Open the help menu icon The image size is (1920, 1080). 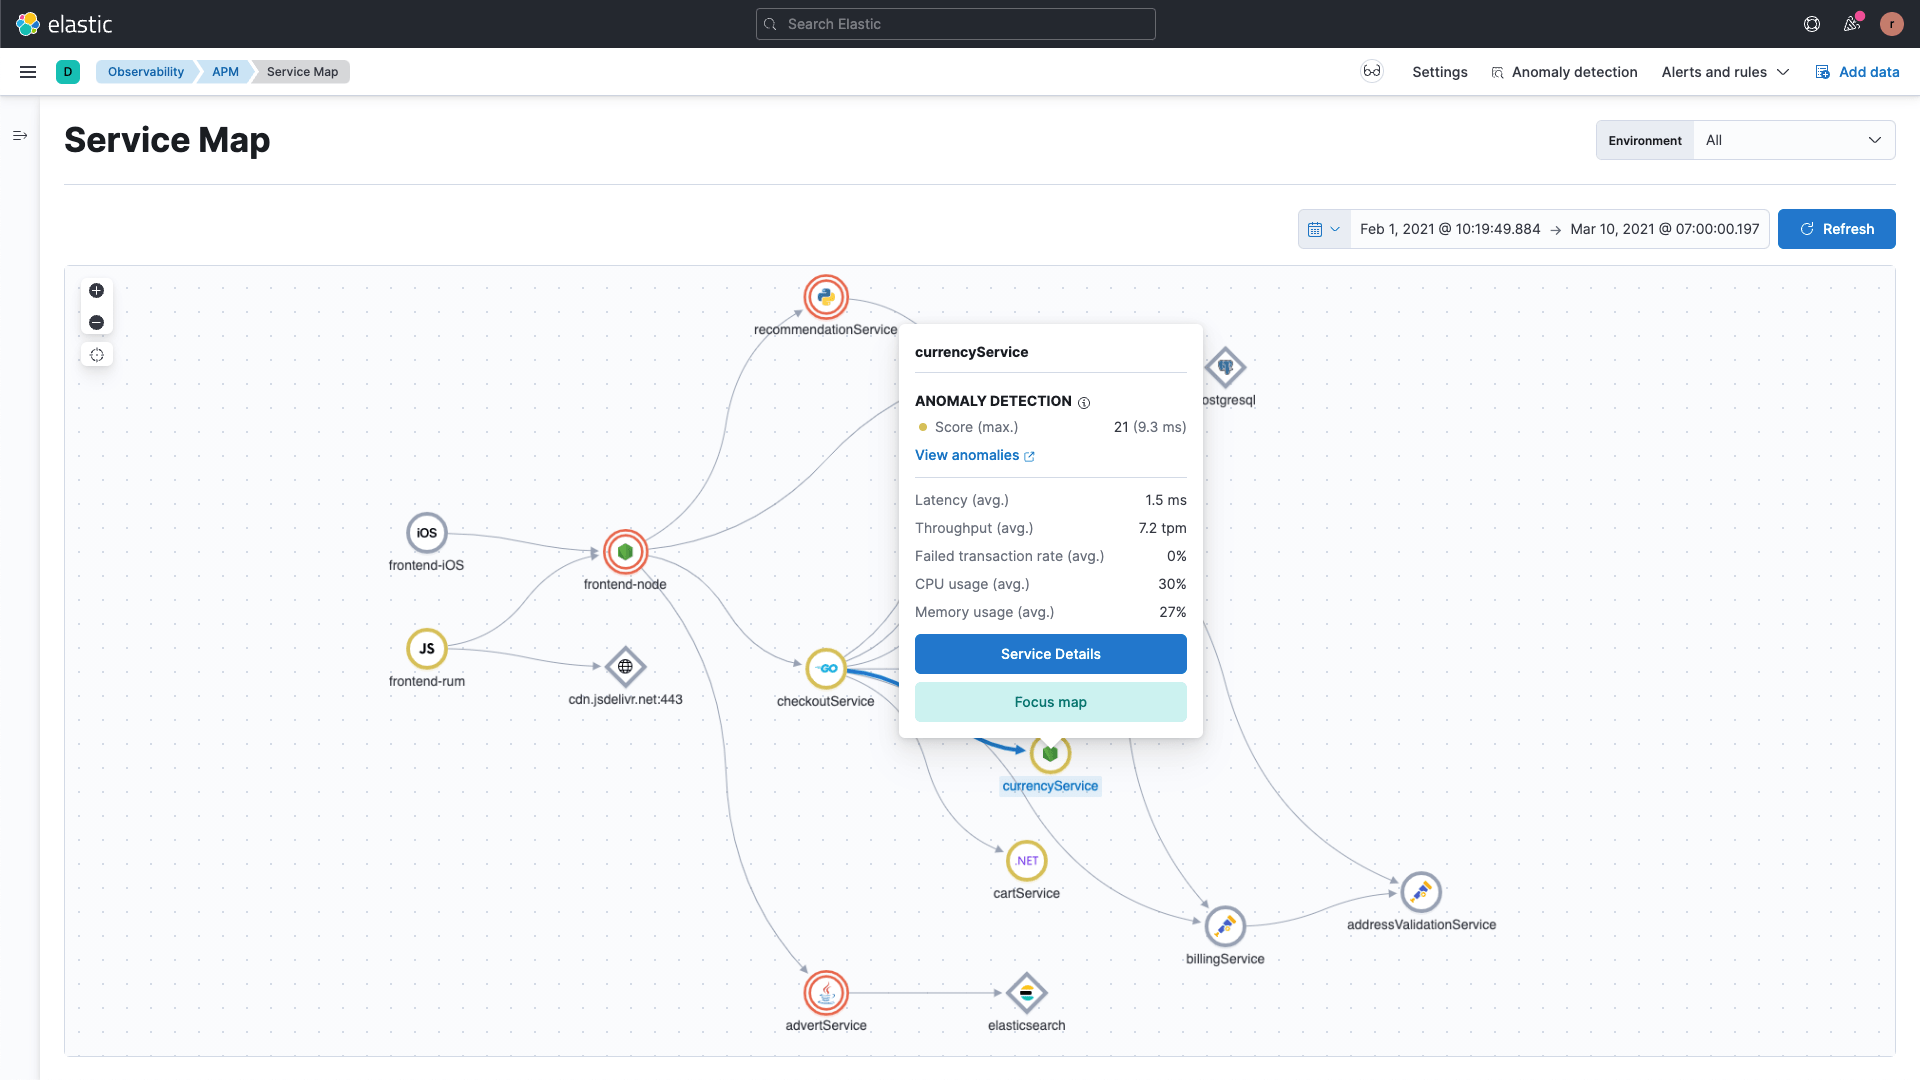pos(1812,24)
